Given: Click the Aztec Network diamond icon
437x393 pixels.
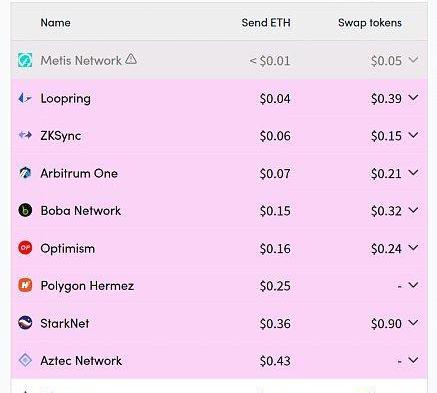Looking at the screenshot, I should (x=25, y=360).
